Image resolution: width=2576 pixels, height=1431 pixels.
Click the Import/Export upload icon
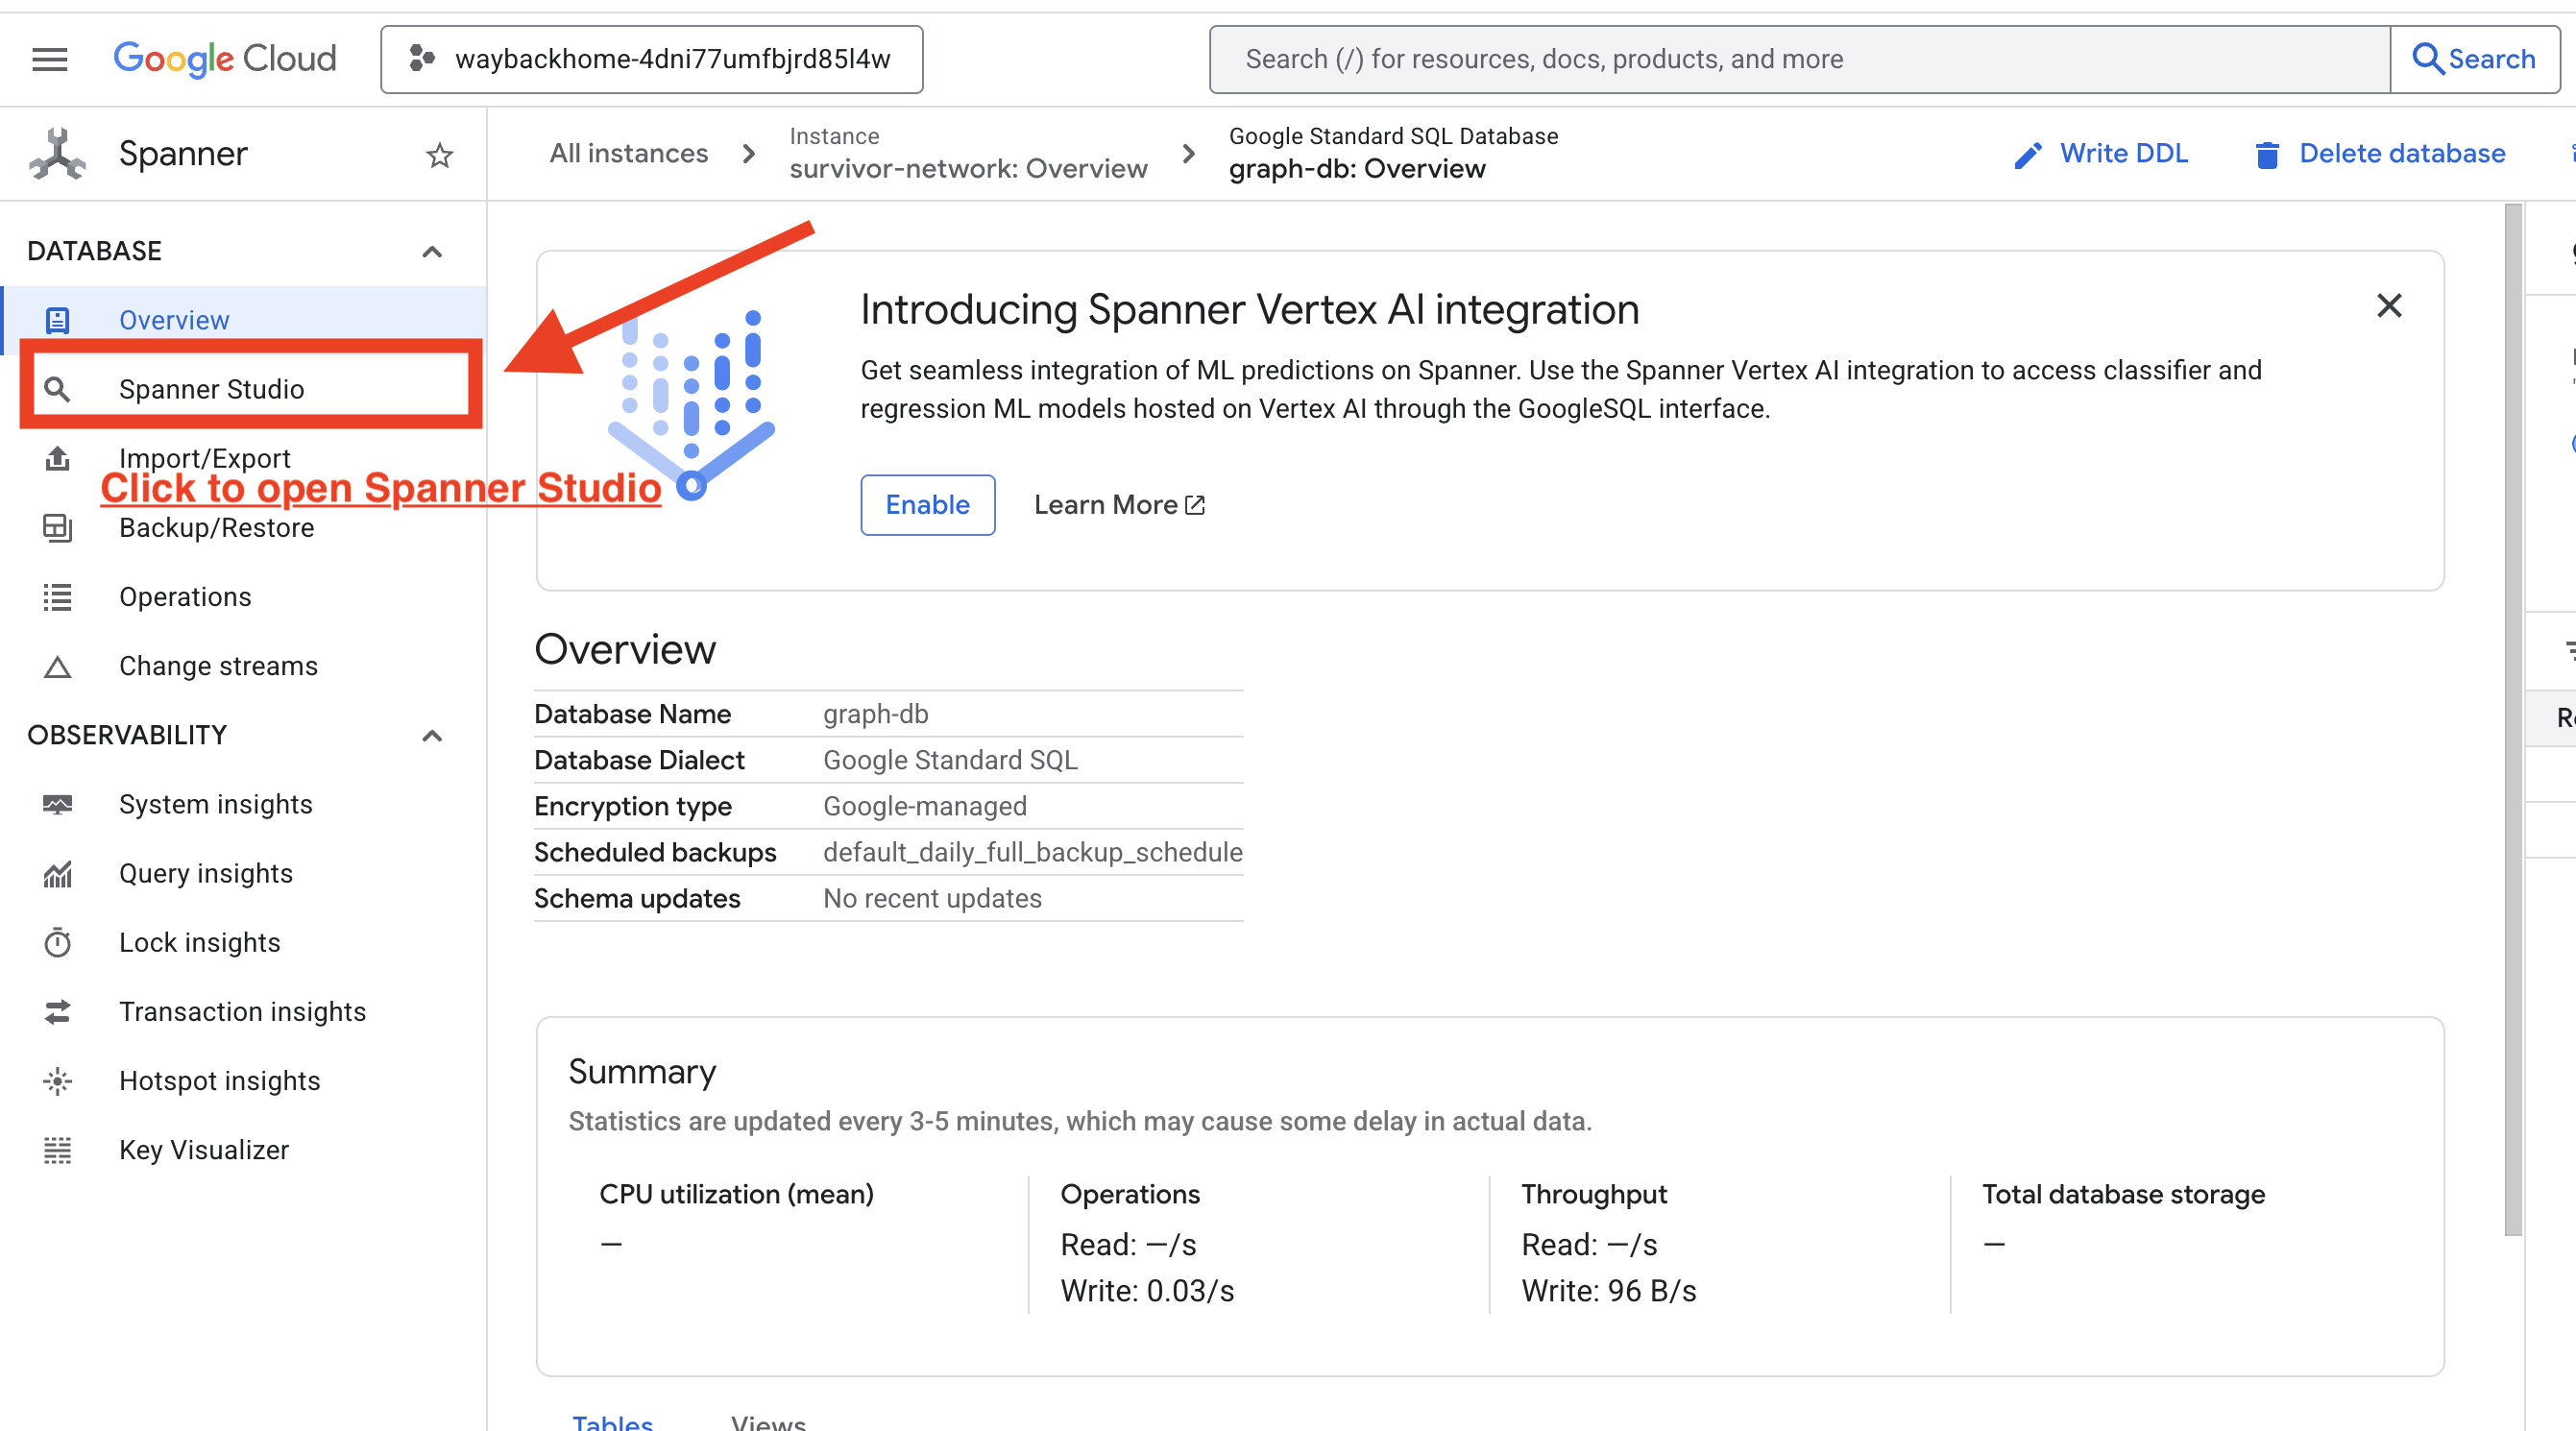[58, 458]
